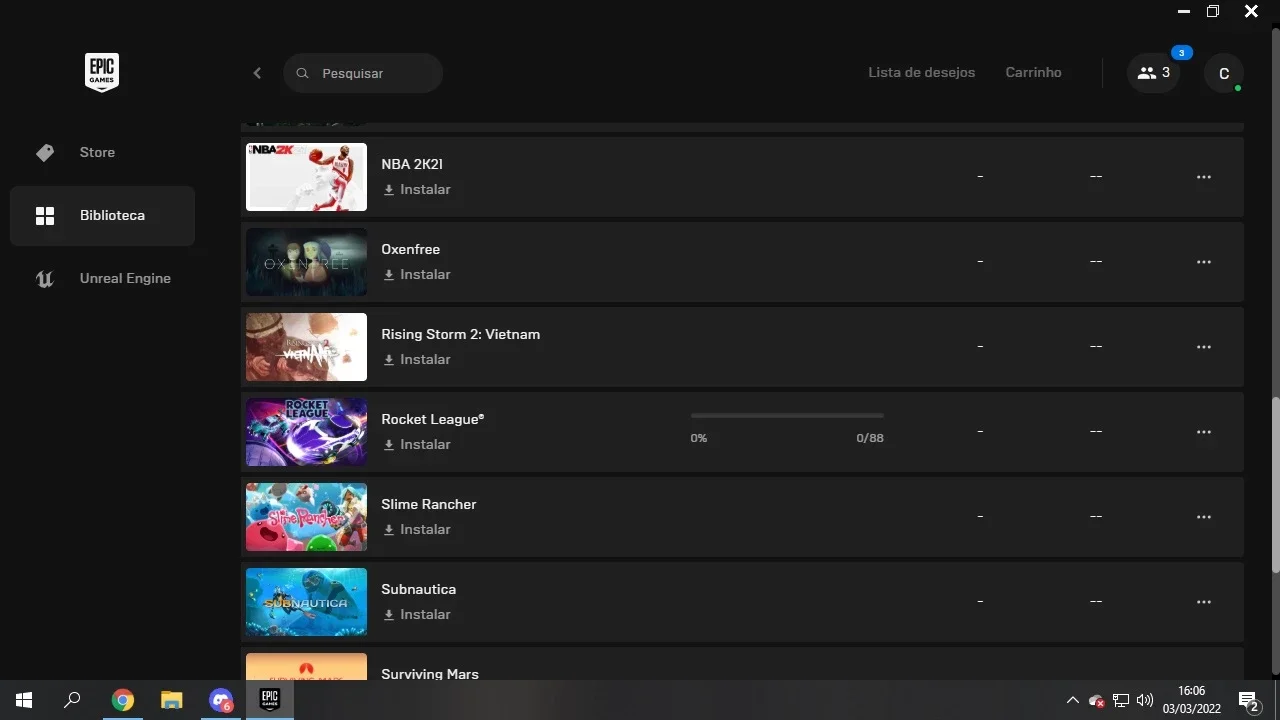Click the Pesquisar search field
This screenshot has width=1280, height=720.
pos(363,73)
